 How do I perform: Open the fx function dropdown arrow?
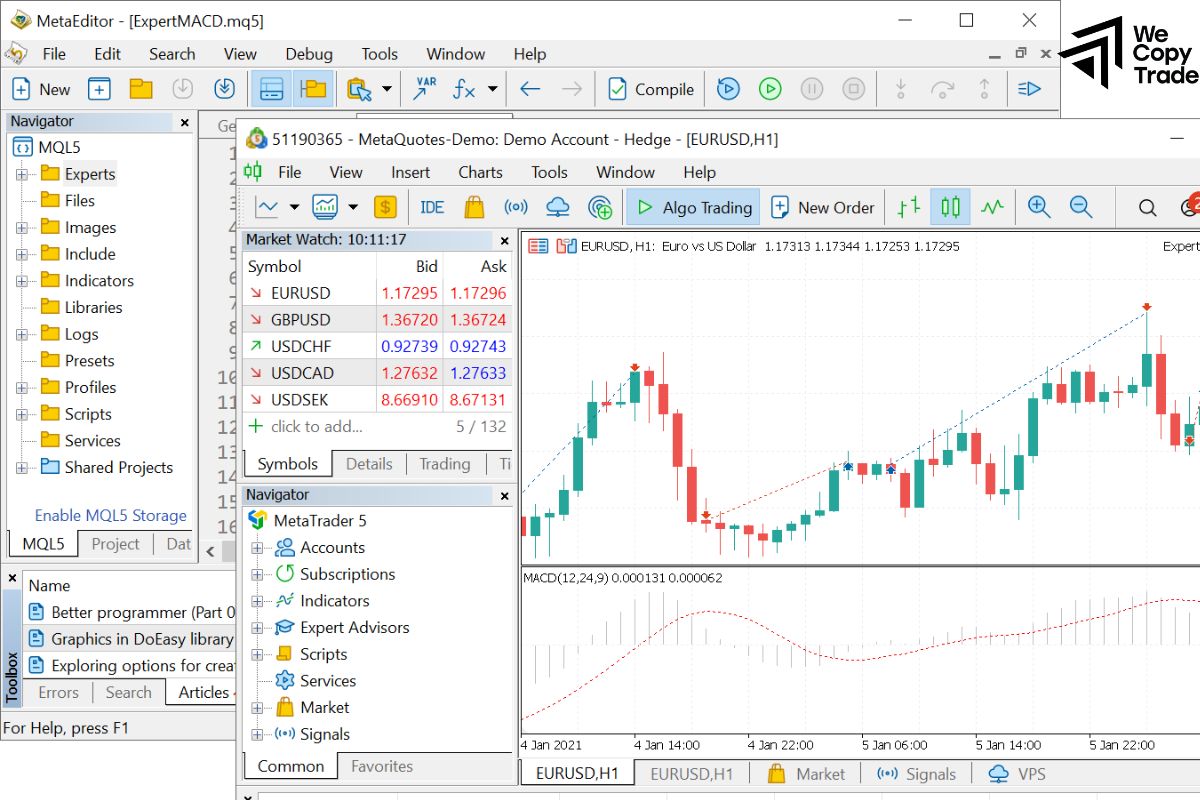(492, 89)
